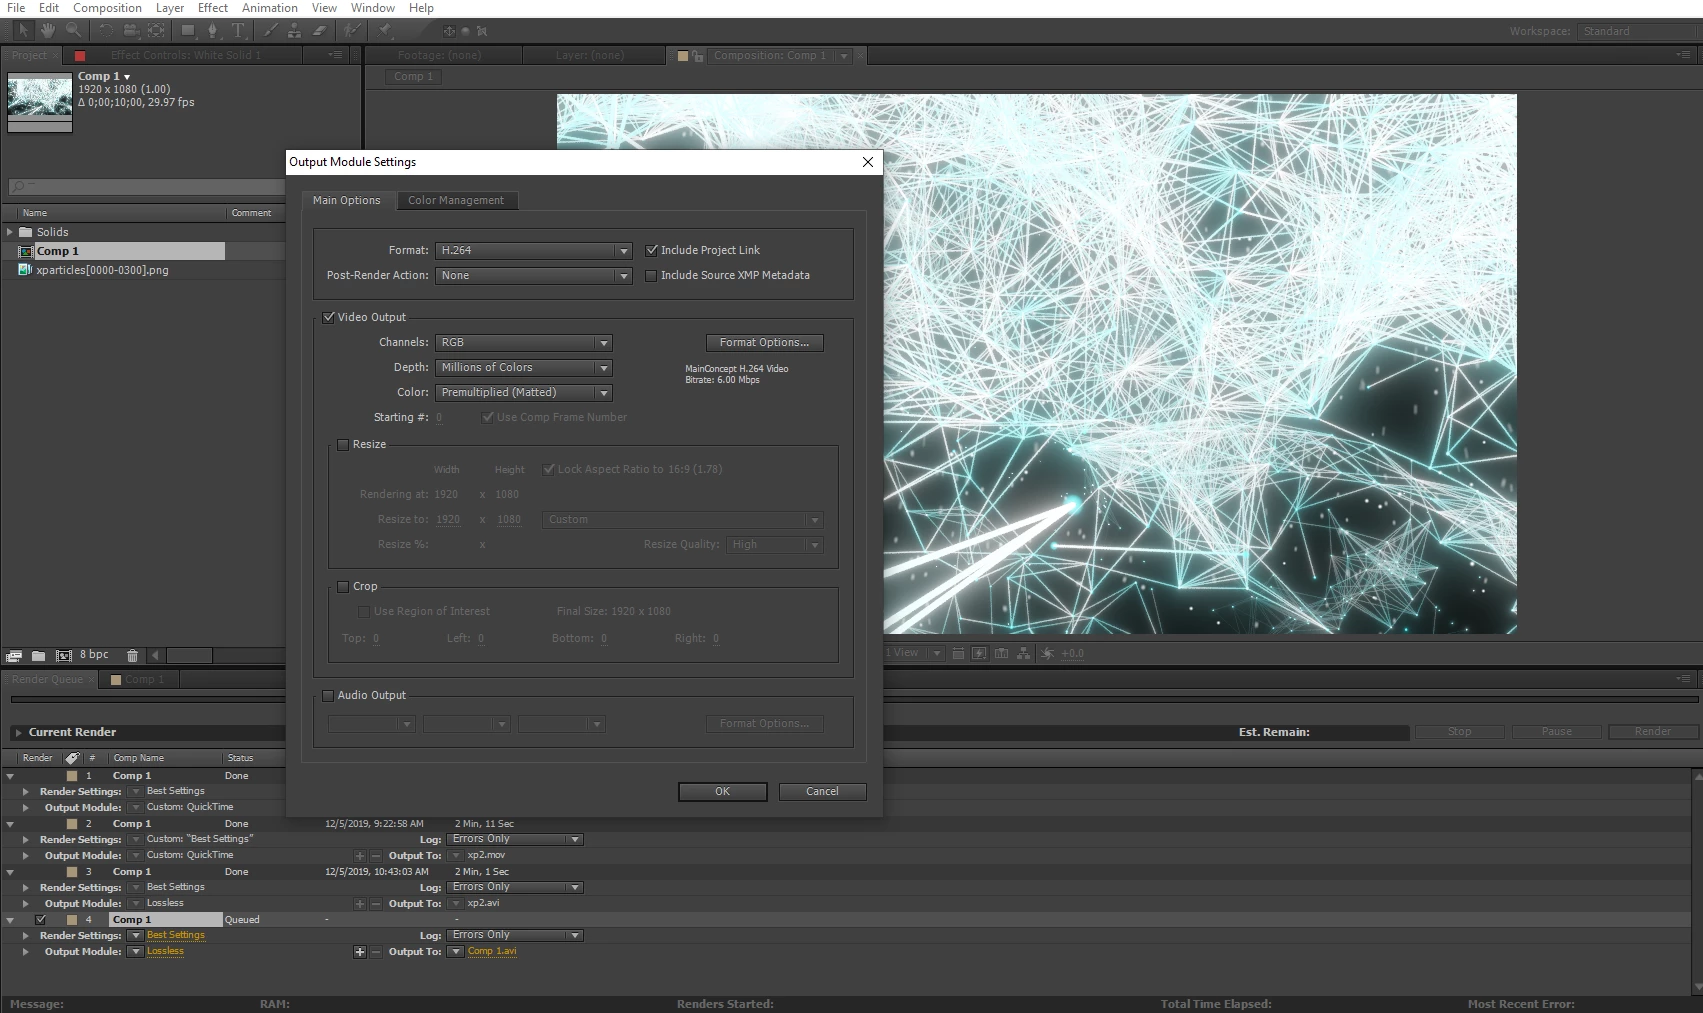Click label color swatch for render item 1

point(72,776)
